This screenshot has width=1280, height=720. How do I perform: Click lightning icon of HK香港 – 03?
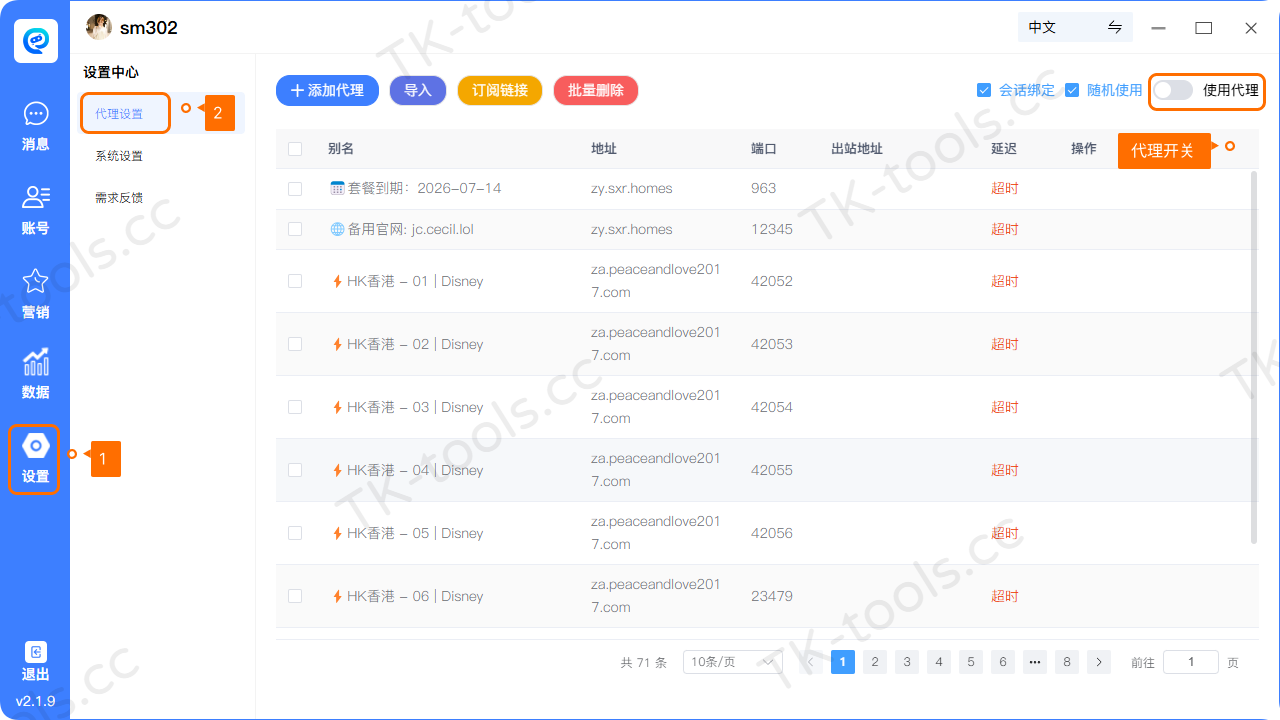pos(337,407)
